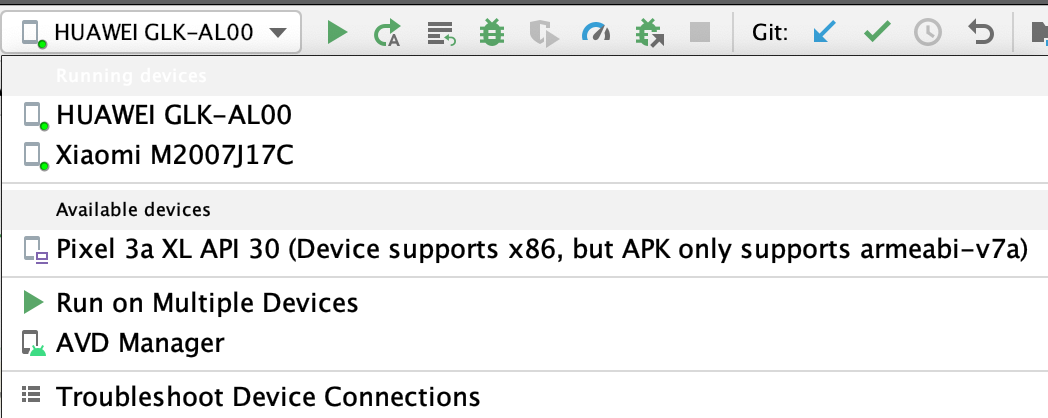
Task: Choose Run on Multiple Devices
Action: click(x=207, y=302)
